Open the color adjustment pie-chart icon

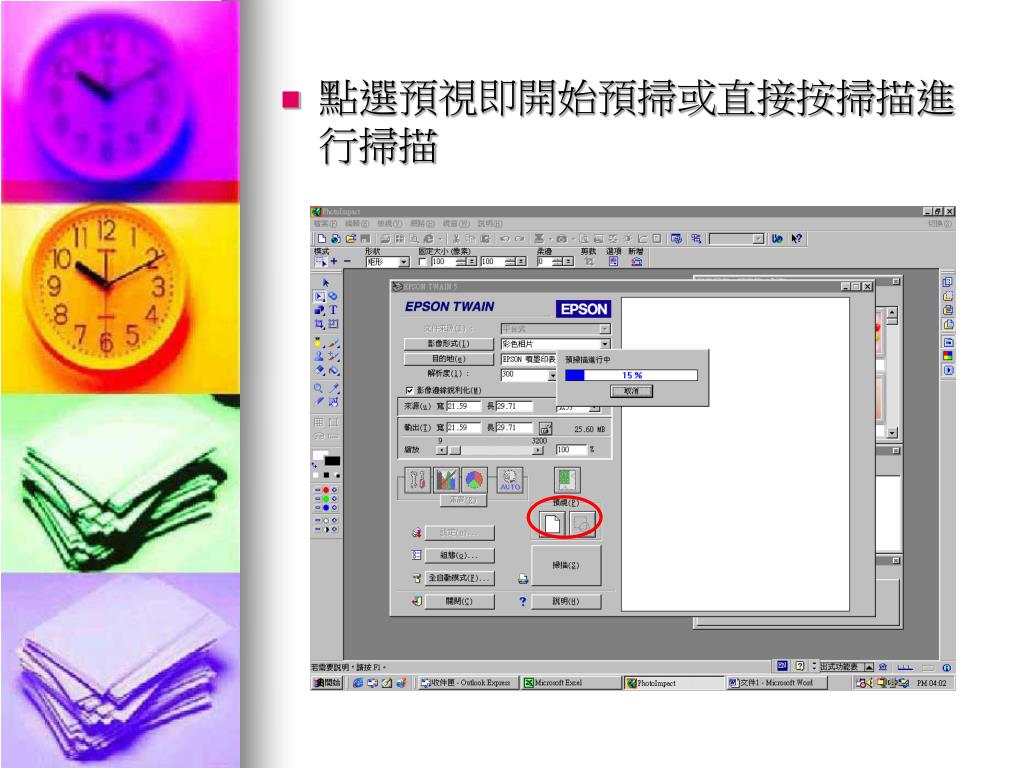(x=474, y=481)
